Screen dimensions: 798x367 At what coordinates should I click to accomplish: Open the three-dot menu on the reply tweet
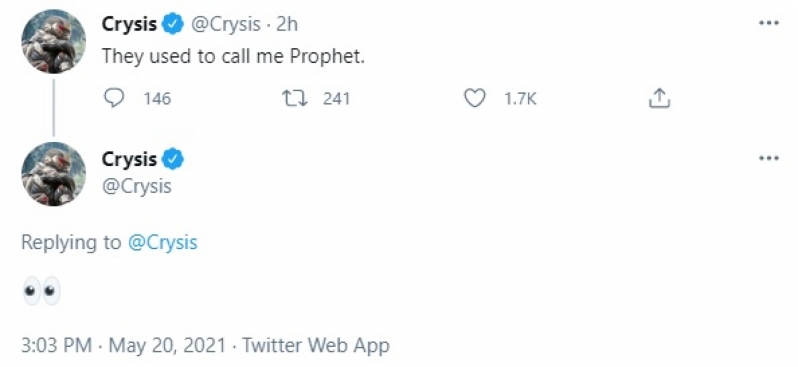[x=768, y=158]
